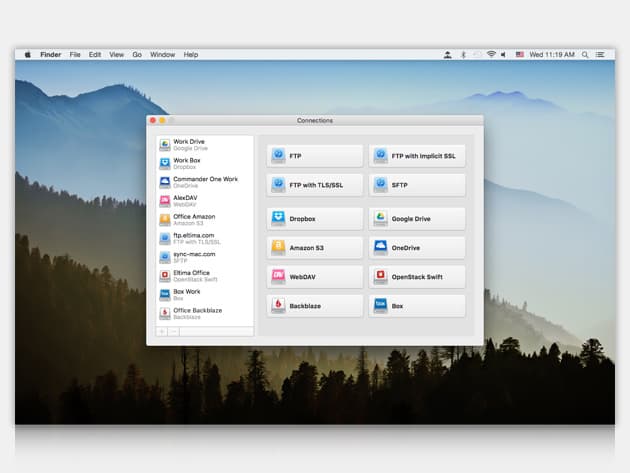Select the OpenStack Swift icon
This screenshot has height=473, width=630.
[x=381, y=276]
